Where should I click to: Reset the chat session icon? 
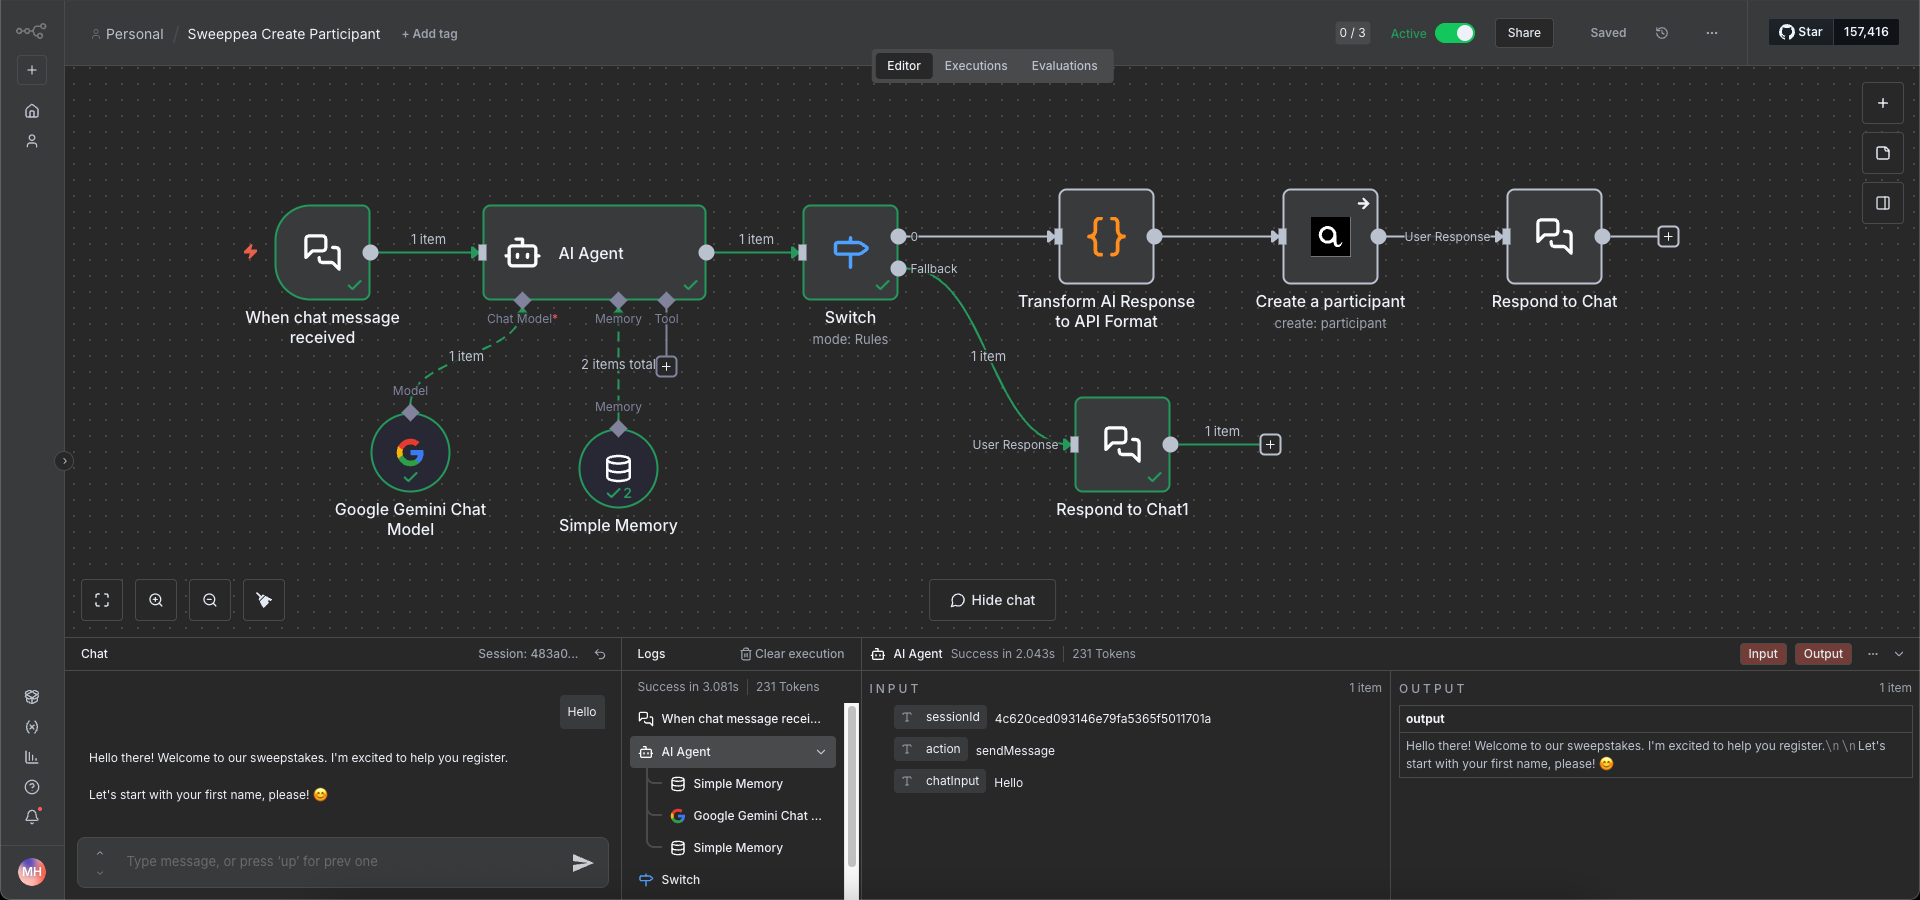pyautogui.click(x=600, y=654)
